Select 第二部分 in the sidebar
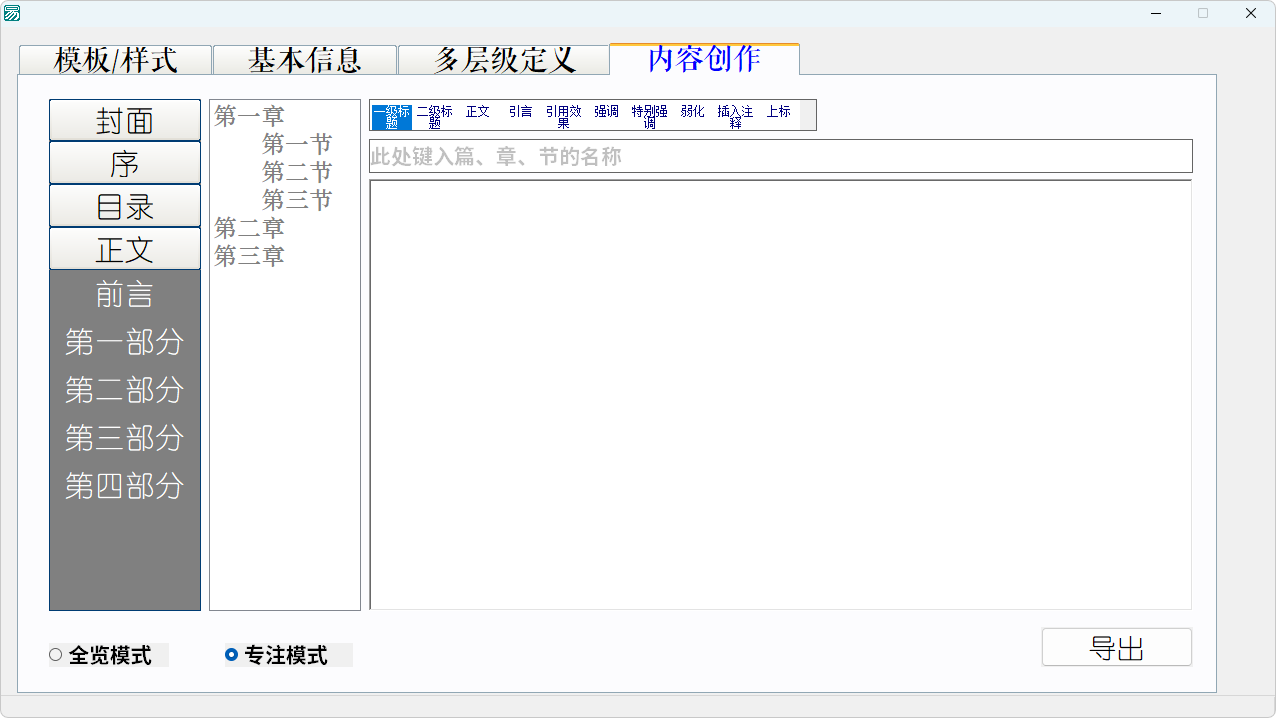 (x=125, y=390)
